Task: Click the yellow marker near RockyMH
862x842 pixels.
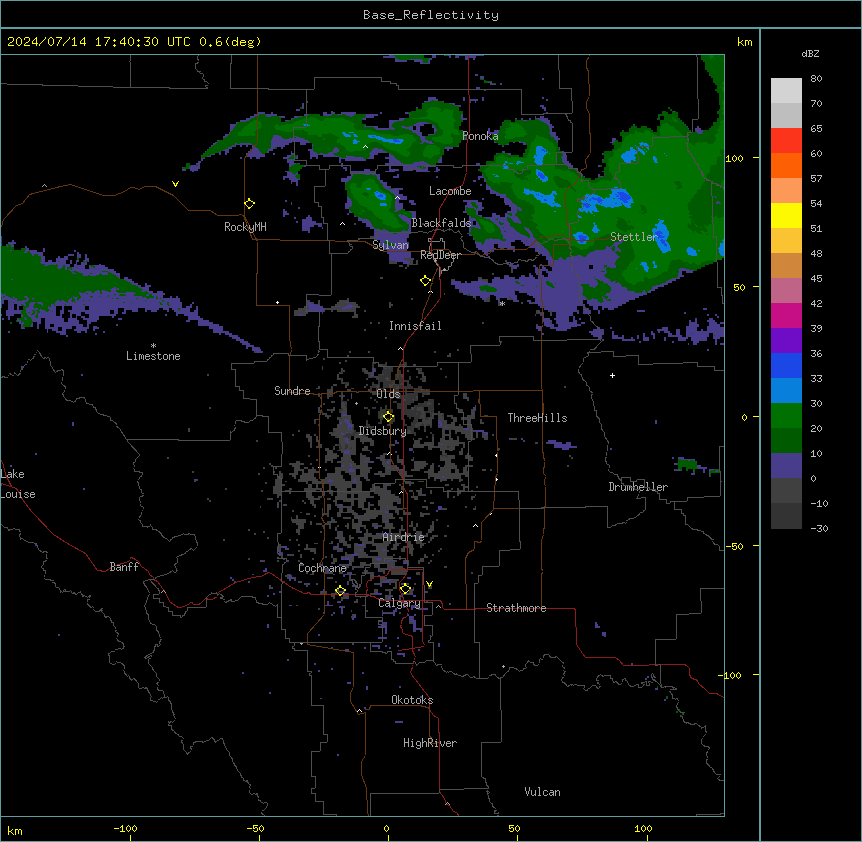Action: click(250, 204)
